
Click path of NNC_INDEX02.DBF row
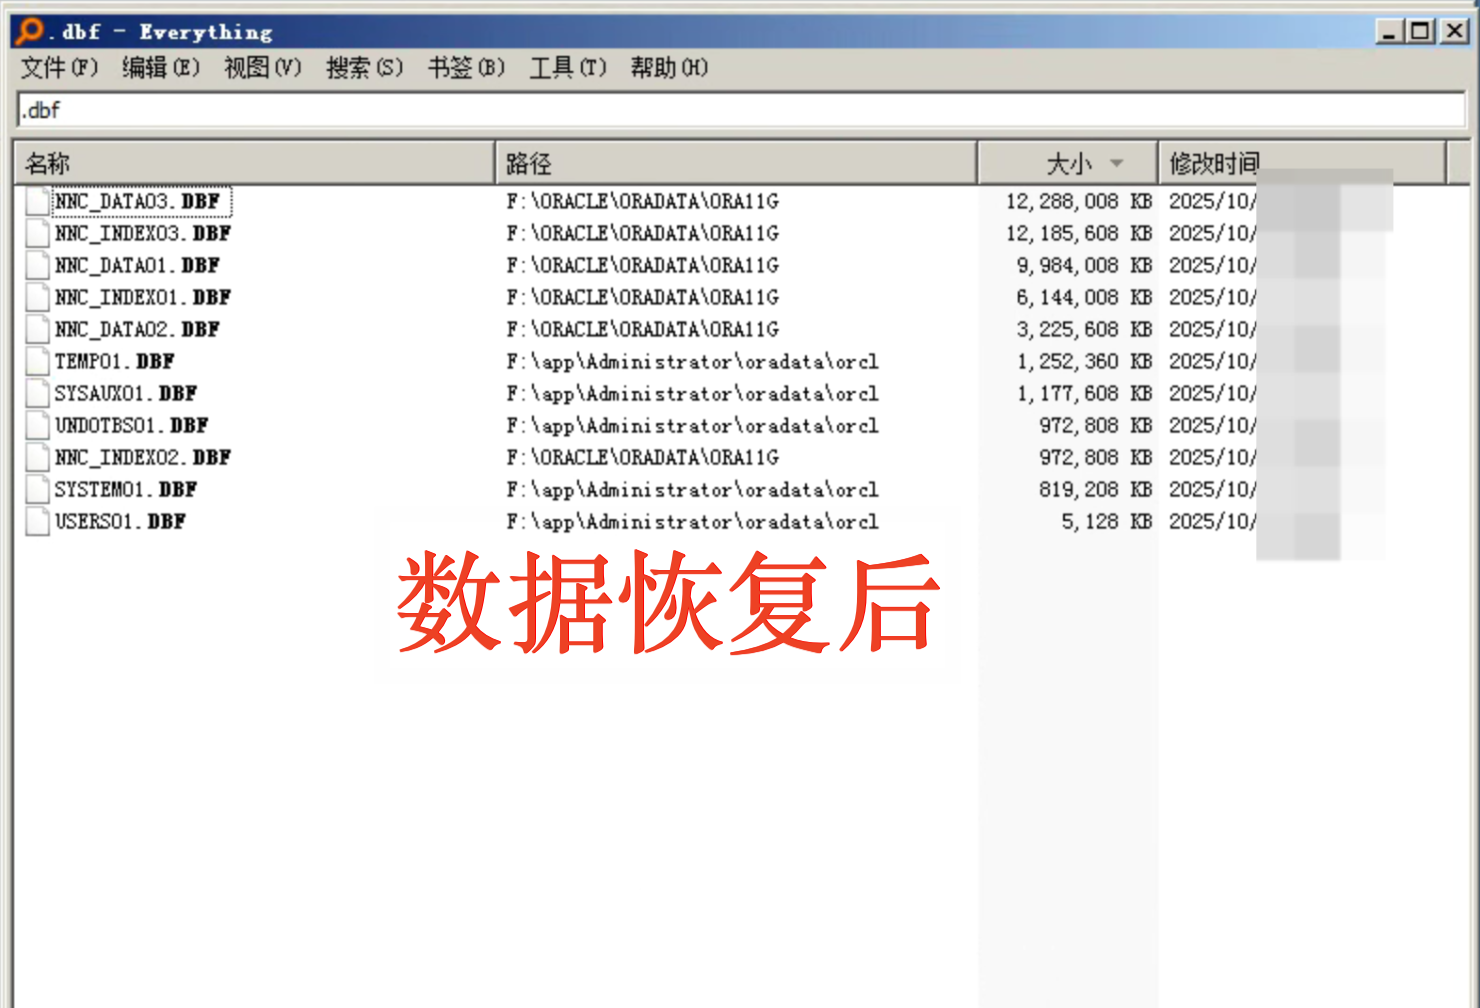click(x=642, y=458)
